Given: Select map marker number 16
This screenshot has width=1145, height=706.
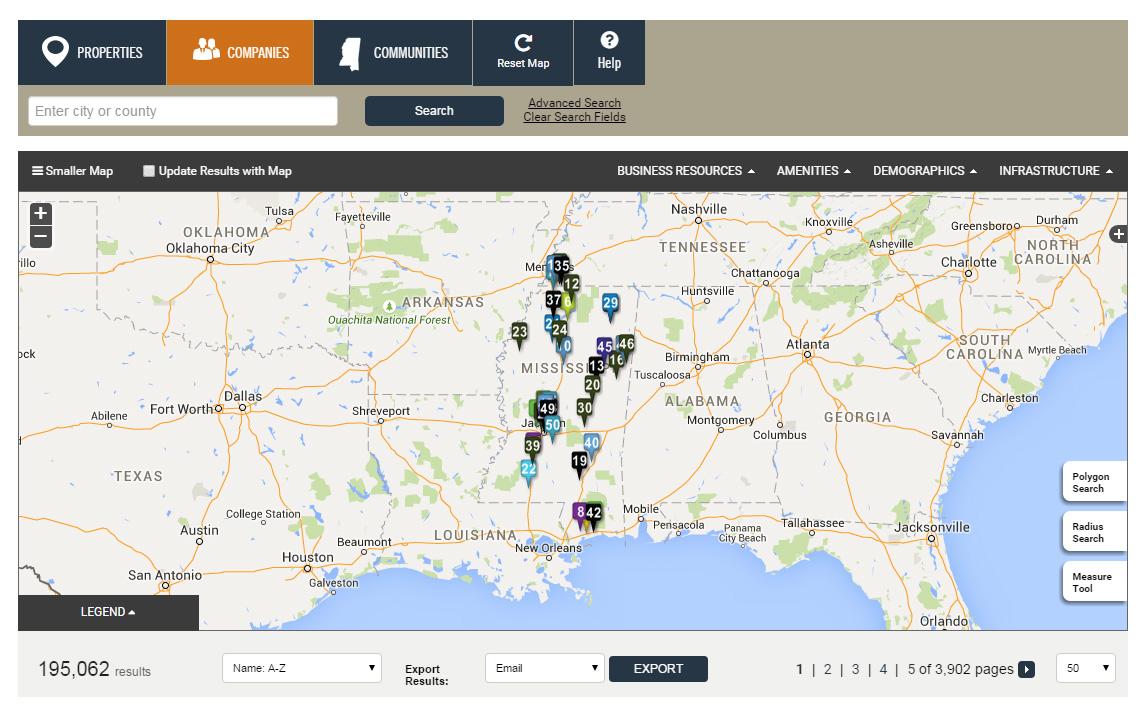Looking at the screenshot, I should pyautogui.click(x=616, y=361).
